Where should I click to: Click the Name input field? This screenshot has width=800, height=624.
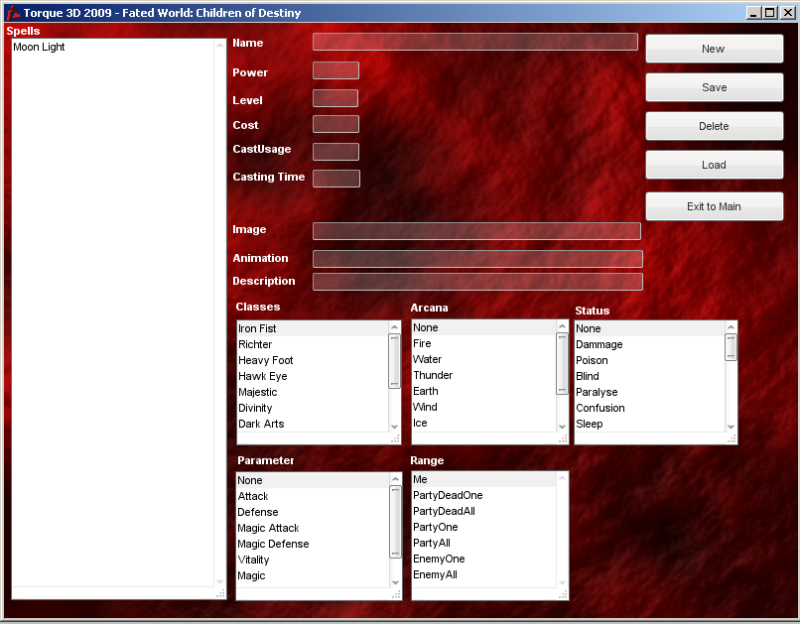[474, 42]
